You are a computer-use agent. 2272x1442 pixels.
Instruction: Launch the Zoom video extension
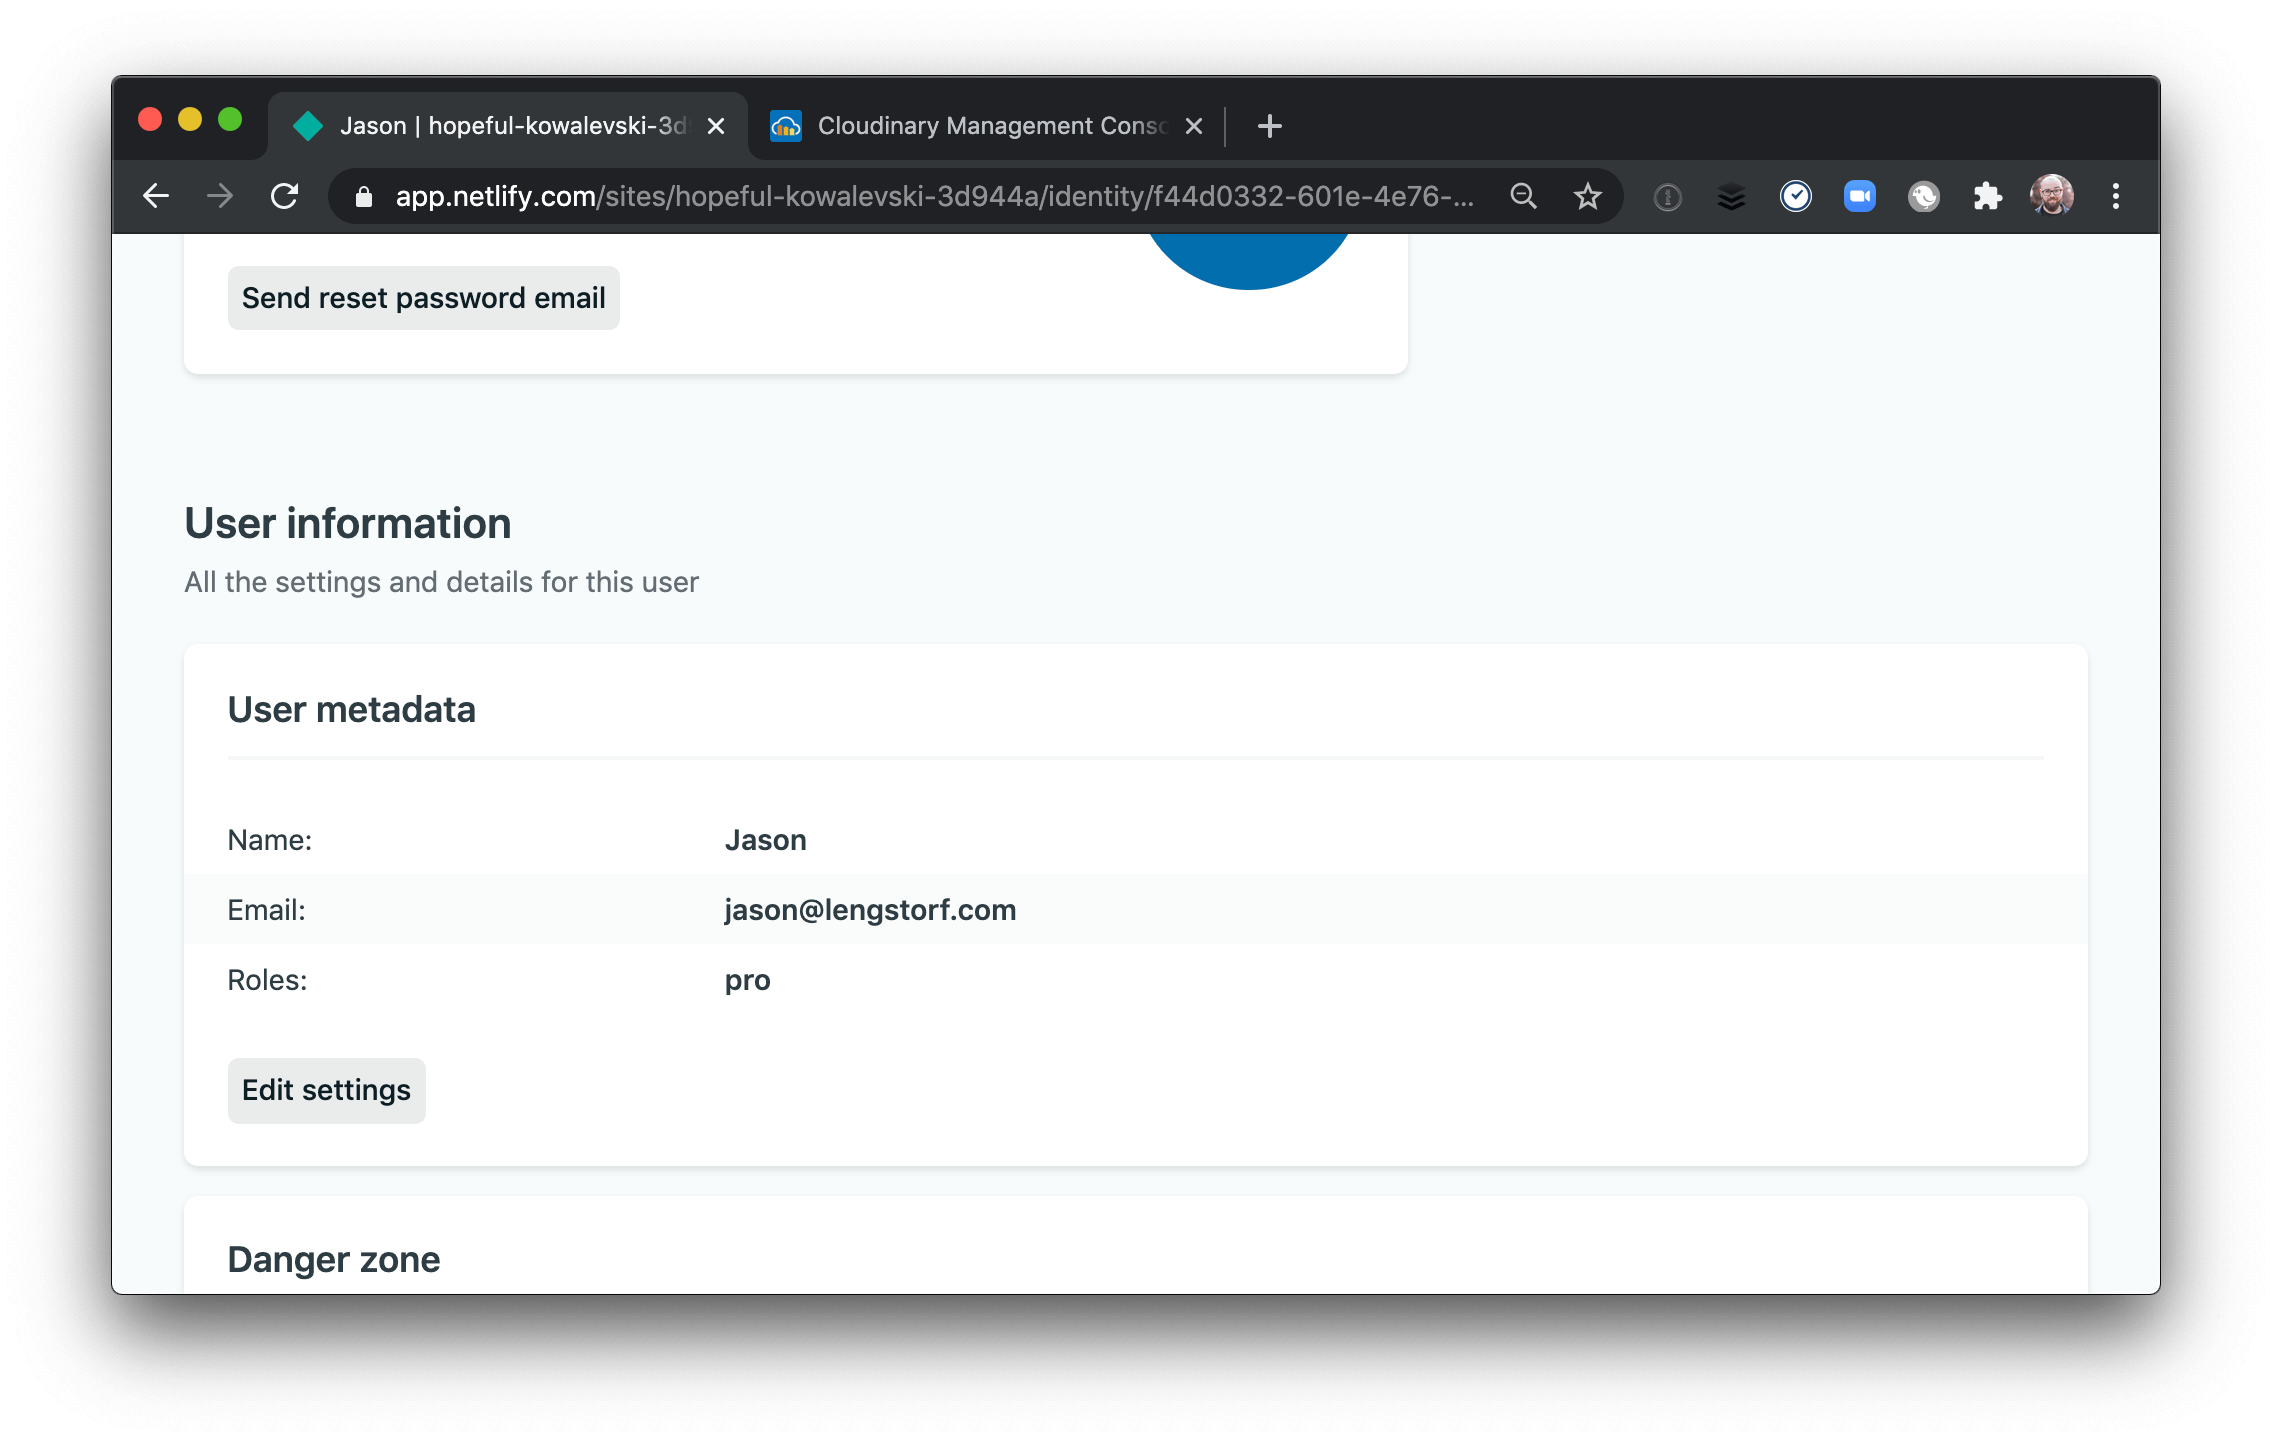[x=1860, y=196]
